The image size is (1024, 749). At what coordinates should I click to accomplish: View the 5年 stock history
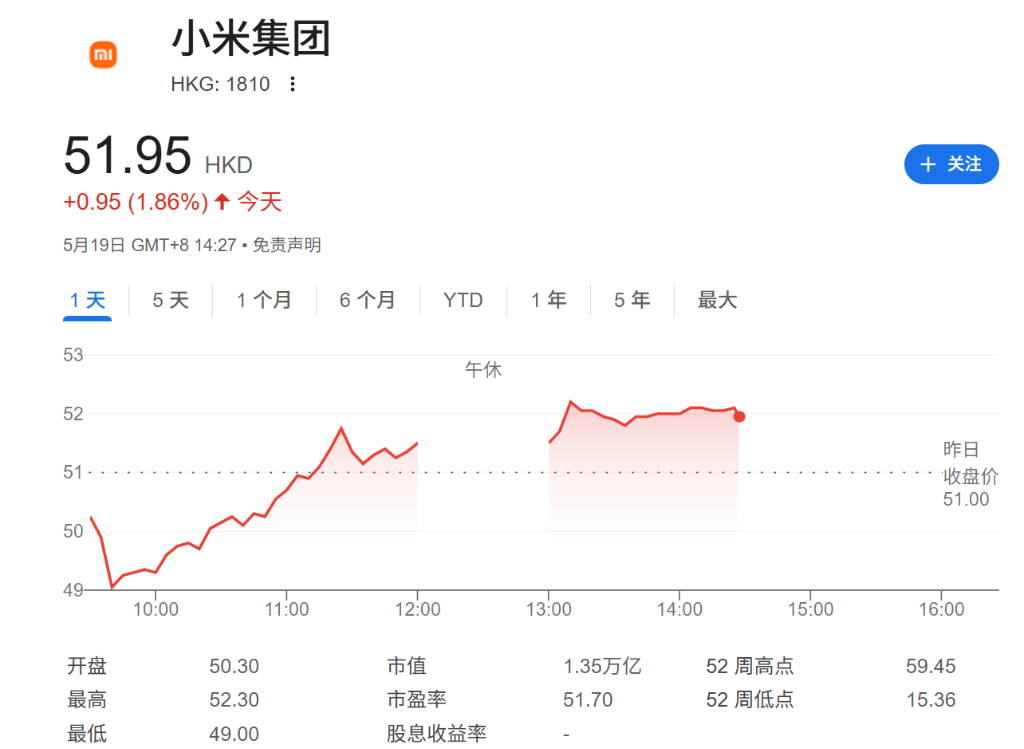pos(631,299)
